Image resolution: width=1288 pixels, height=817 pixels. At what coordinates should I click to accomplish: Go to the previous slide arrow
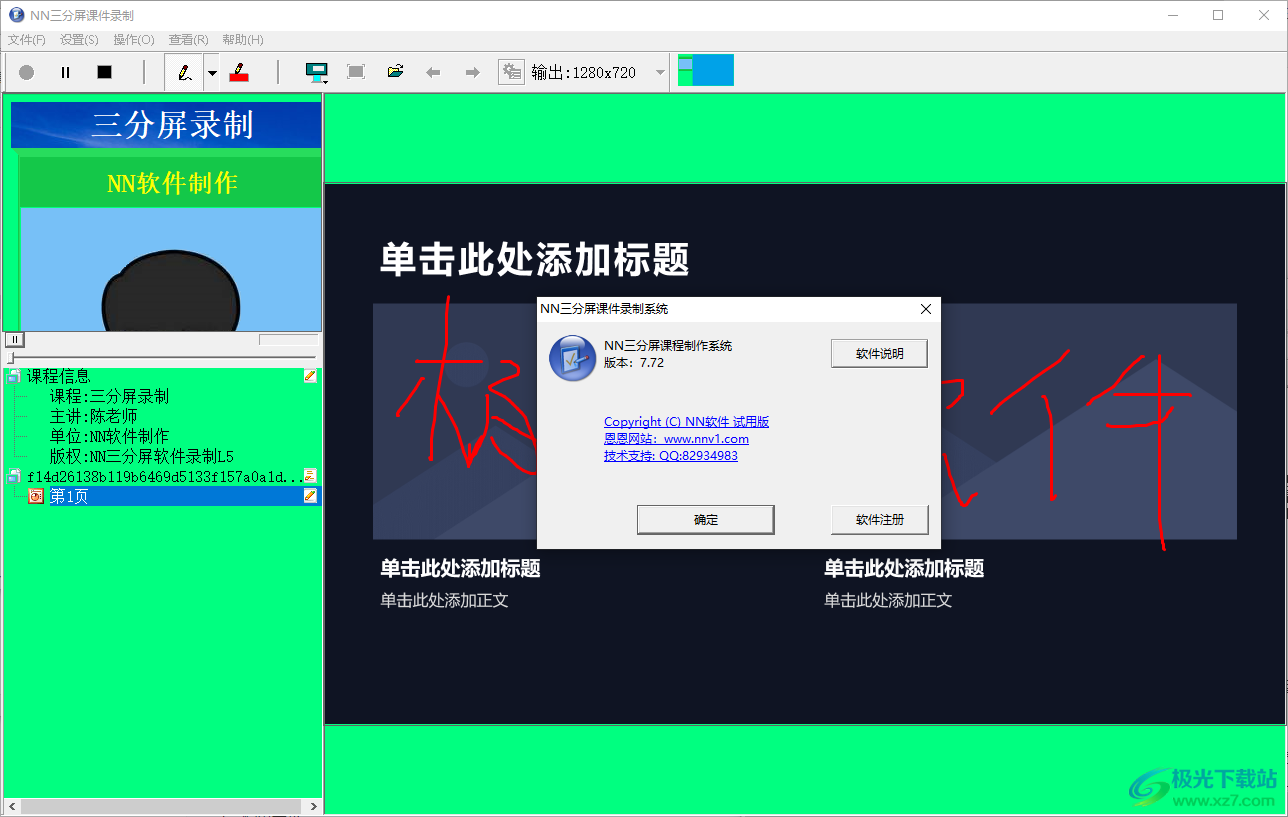click(x=433, y=71)
